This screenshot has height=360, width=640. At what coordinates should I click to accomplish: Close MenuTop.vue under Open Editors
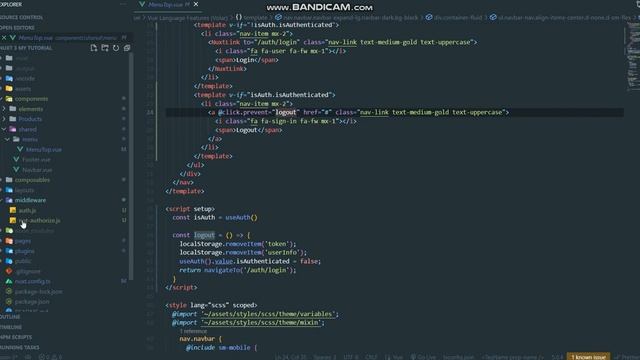[x=4, y=38]
